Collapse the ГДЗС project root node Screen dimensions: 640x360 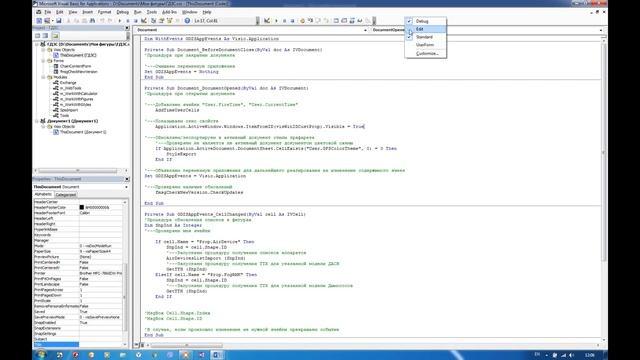(x=37, y=44)
